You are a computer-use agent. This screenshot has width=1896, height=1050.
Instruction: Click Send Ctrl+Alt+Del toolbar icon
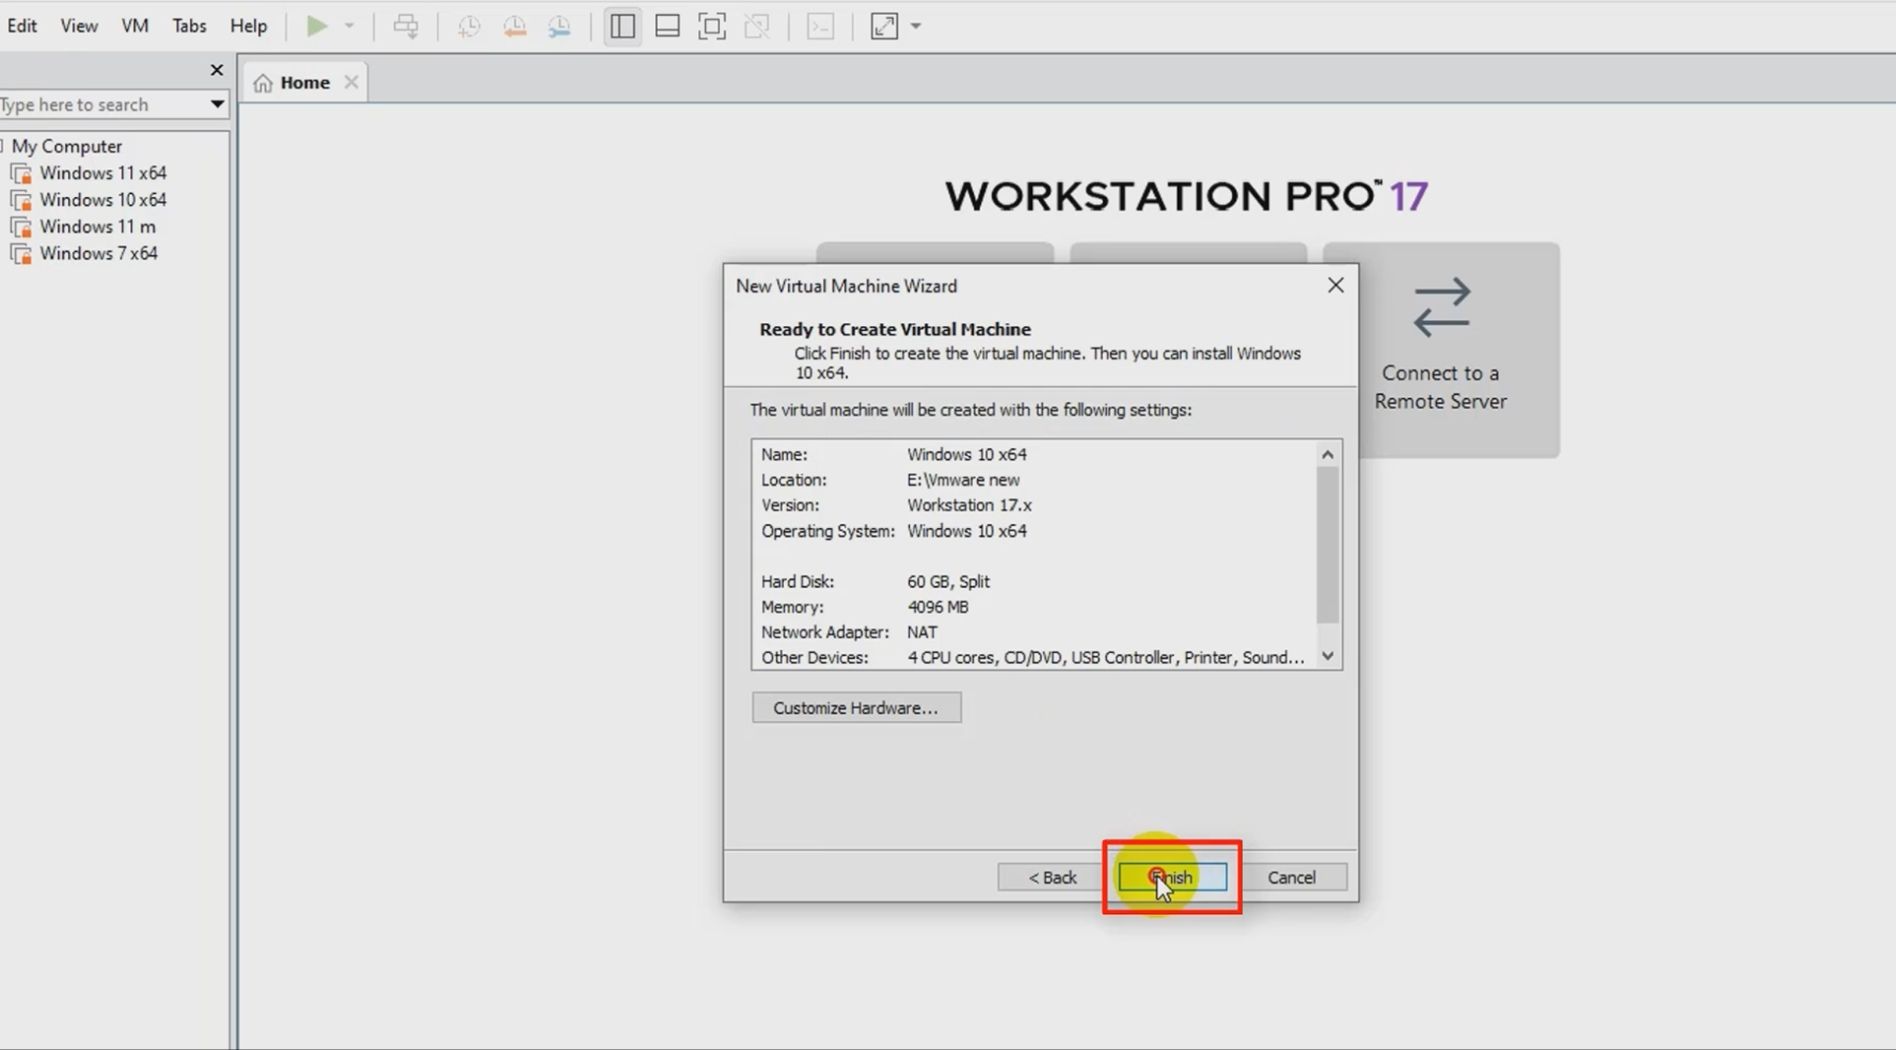(x=406, y=26)
